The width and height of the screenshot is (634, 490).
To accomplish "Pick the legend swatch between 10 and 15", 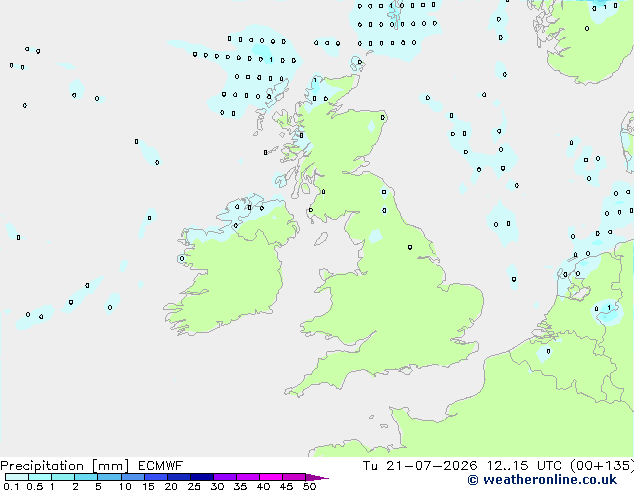I will pos(133,477).
